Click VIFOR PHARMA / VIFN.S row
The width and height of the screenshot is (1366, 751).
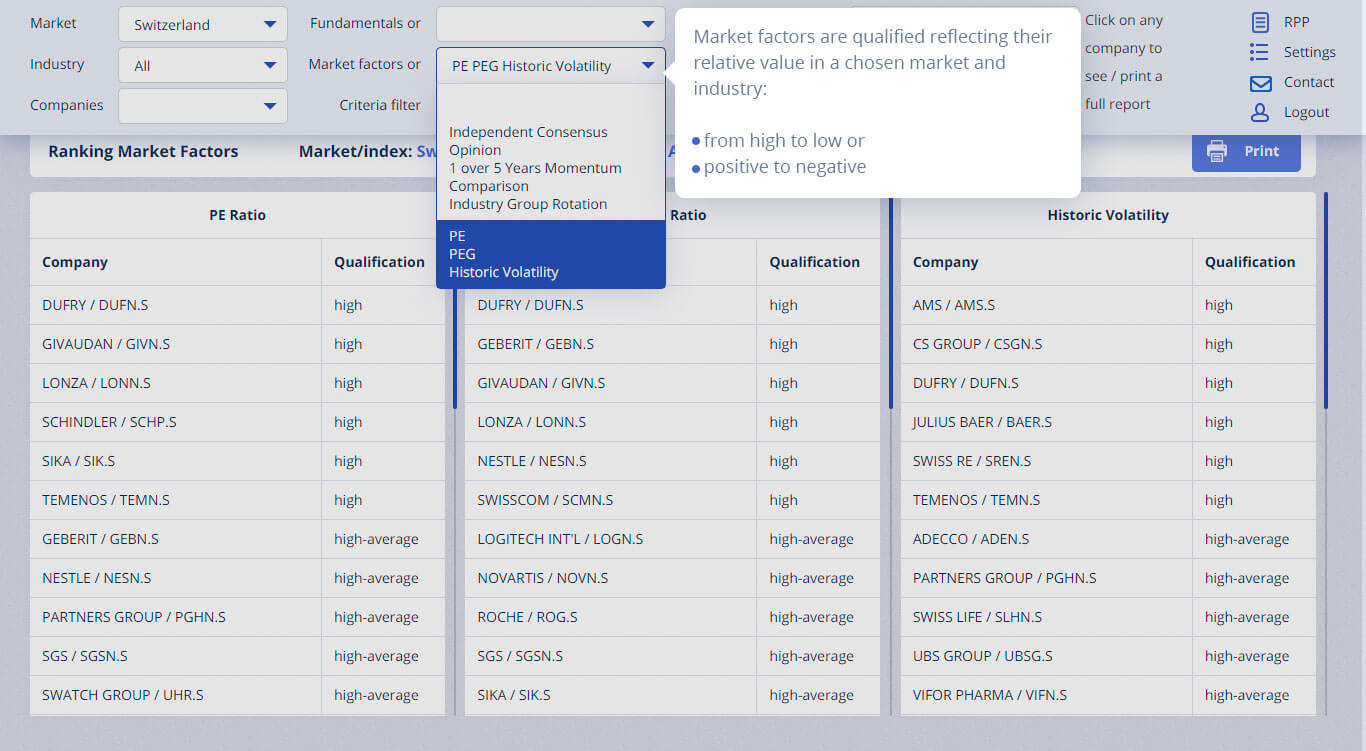1108,695
